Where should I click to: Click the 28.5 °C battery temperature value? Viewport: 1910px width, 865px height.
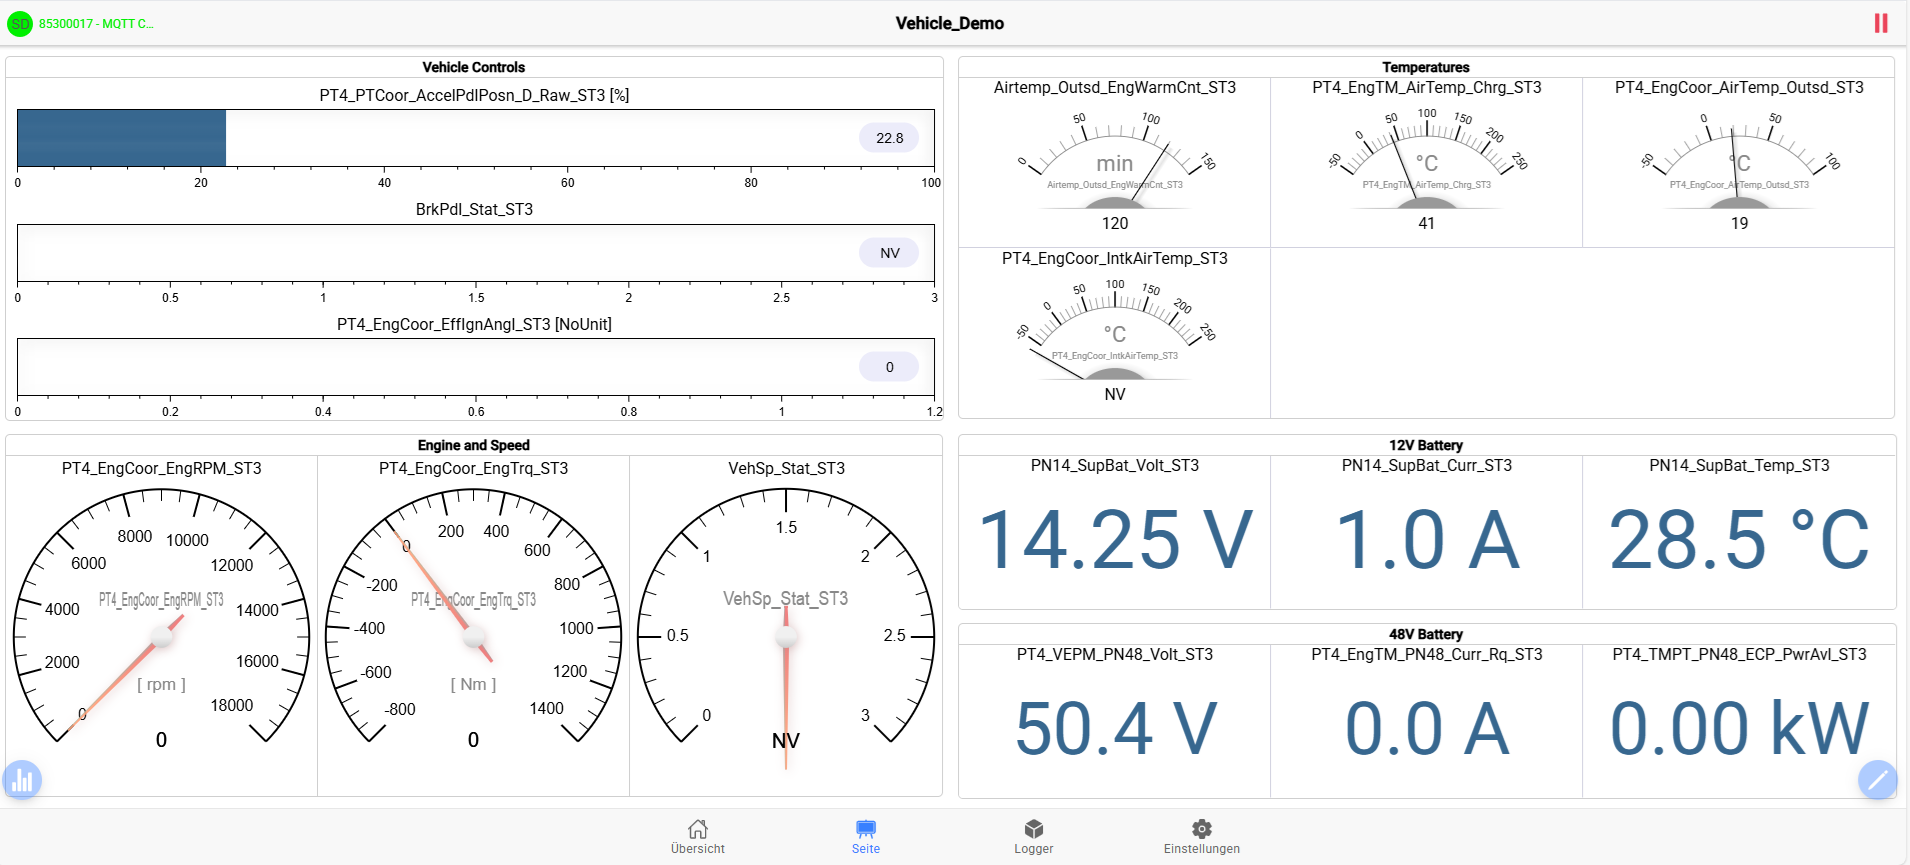tap(1739, 540)
